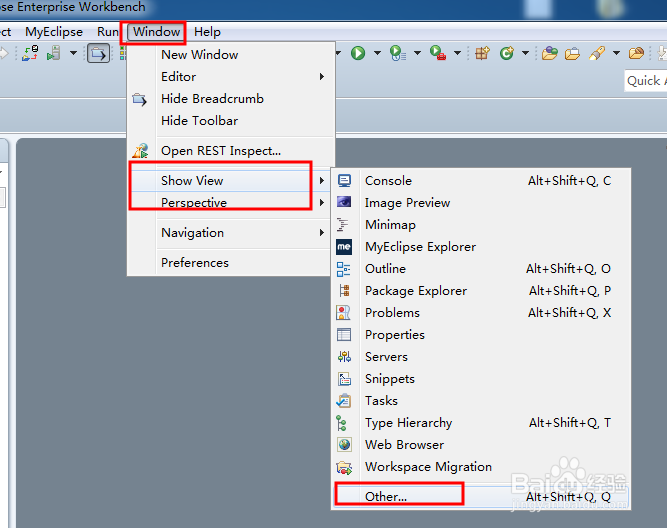Click the Open Type folder icon

pos(550,53)
